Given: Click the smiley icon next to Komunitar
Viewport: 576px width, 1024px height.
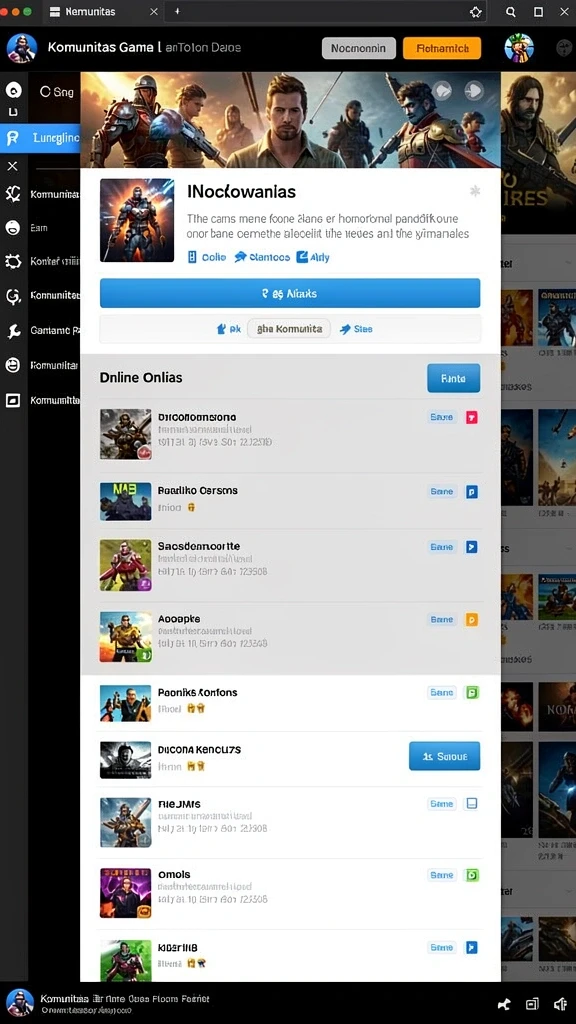Looking at the screenshot, I should tap(13, 365).
